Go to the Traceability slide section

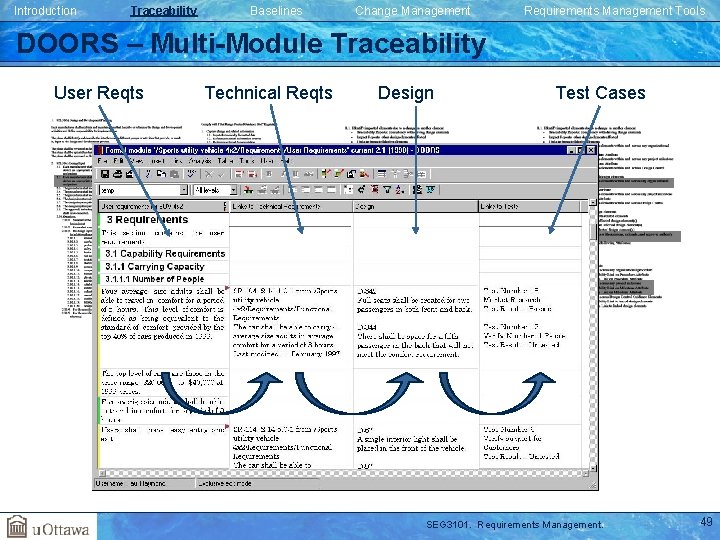(164, 11)
